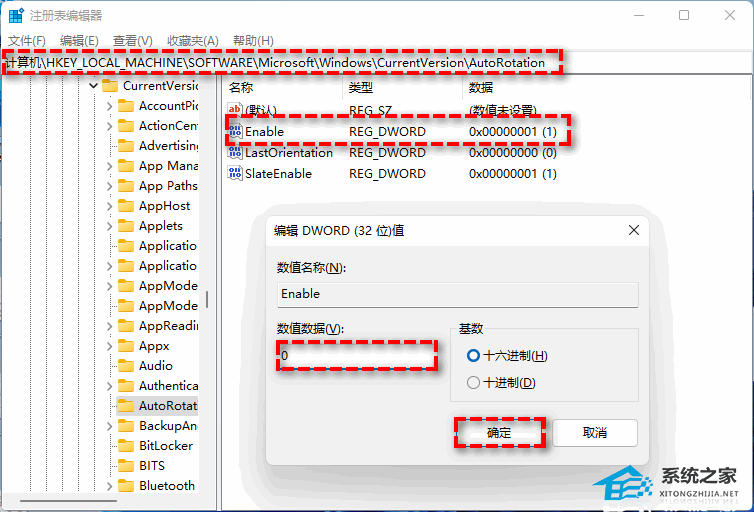Maximize the Registry Editor window

coord(684,15)
